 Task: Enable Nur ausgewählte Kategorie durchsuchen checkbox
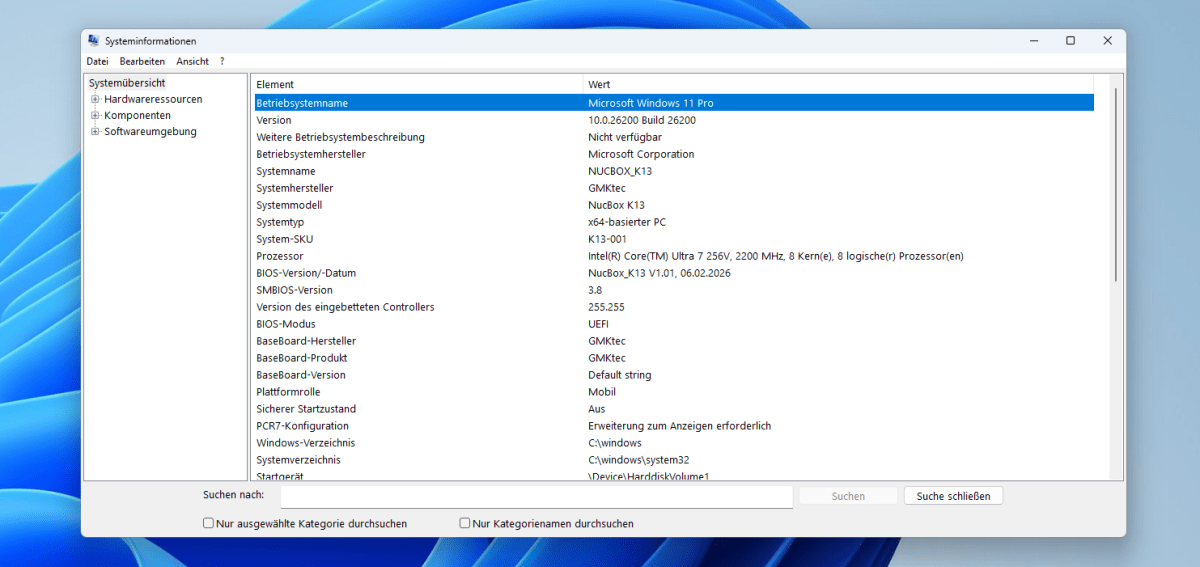[208, 523]
